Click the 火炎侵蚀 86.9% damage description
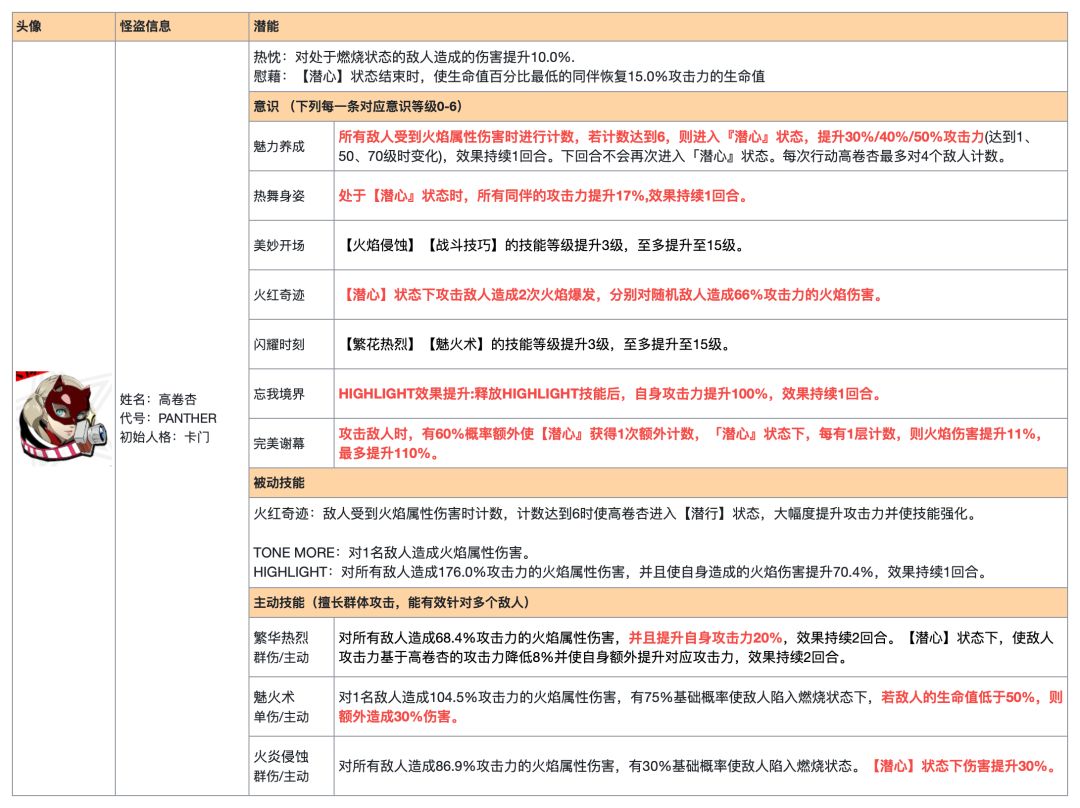Image resolution: width=1080 pixels, height=808 pixels. click(699, 766)
